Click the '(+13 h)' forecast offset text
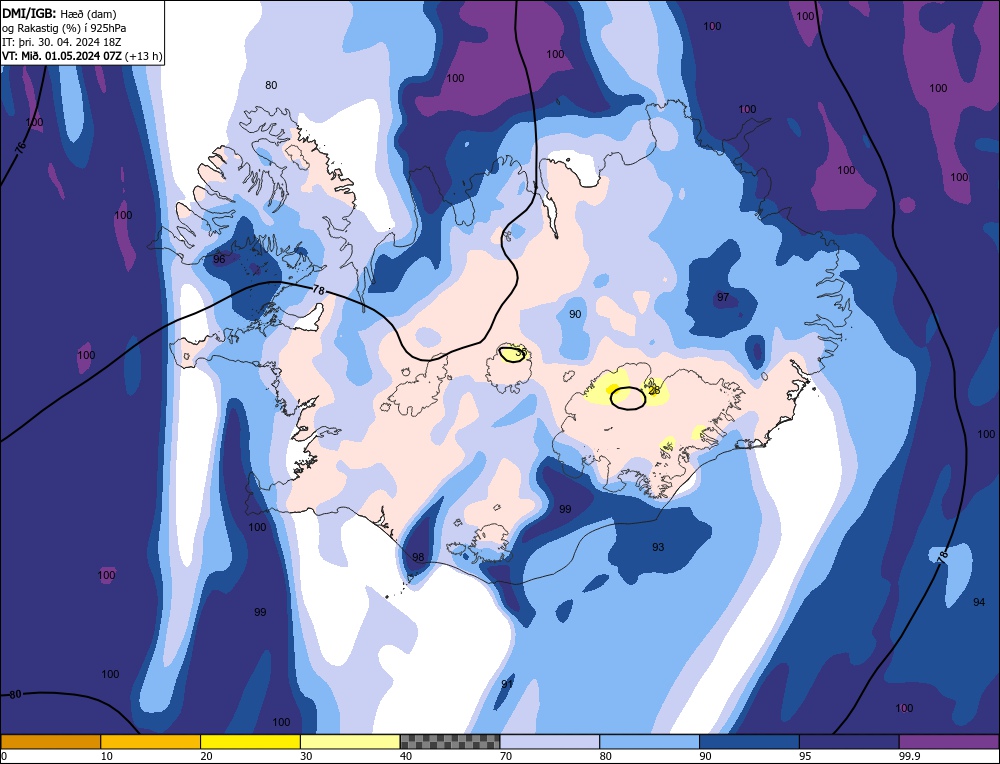The image size is (1000, 764). click(143, 56)
